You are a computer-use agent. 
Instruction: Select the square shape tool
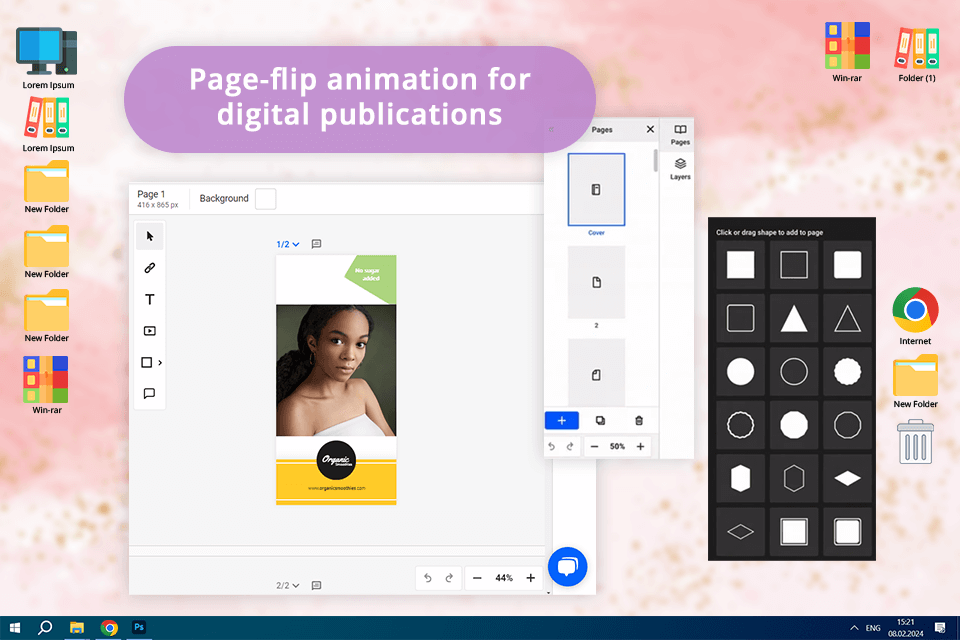(146, 363)
